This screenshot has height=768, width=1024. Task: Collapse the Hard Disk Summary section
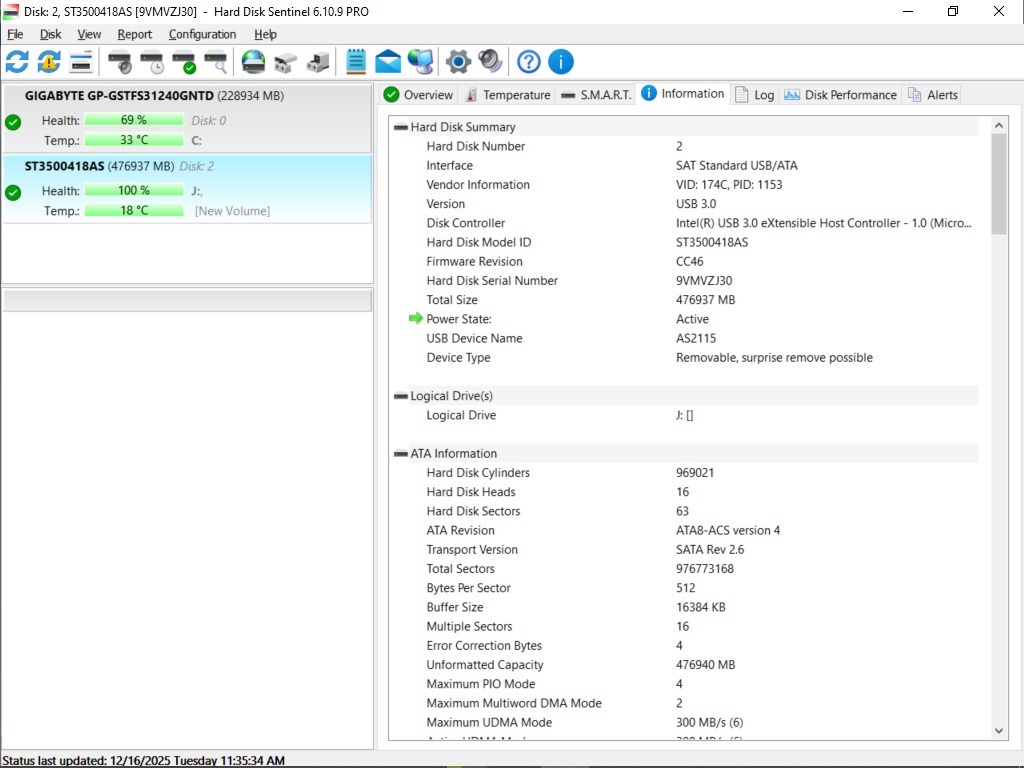tap(401, 127)
